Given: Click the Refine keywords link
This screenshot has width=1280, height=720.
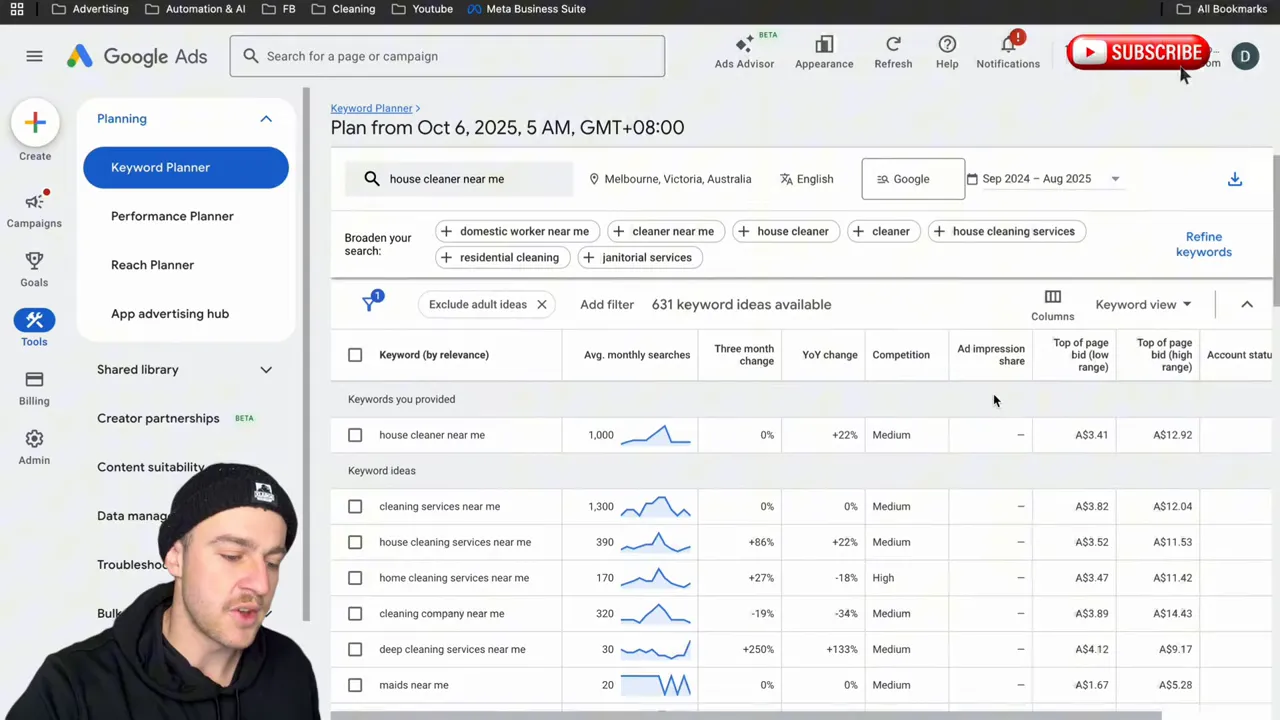Looking at the screenshot, I should click(1203, 244).
